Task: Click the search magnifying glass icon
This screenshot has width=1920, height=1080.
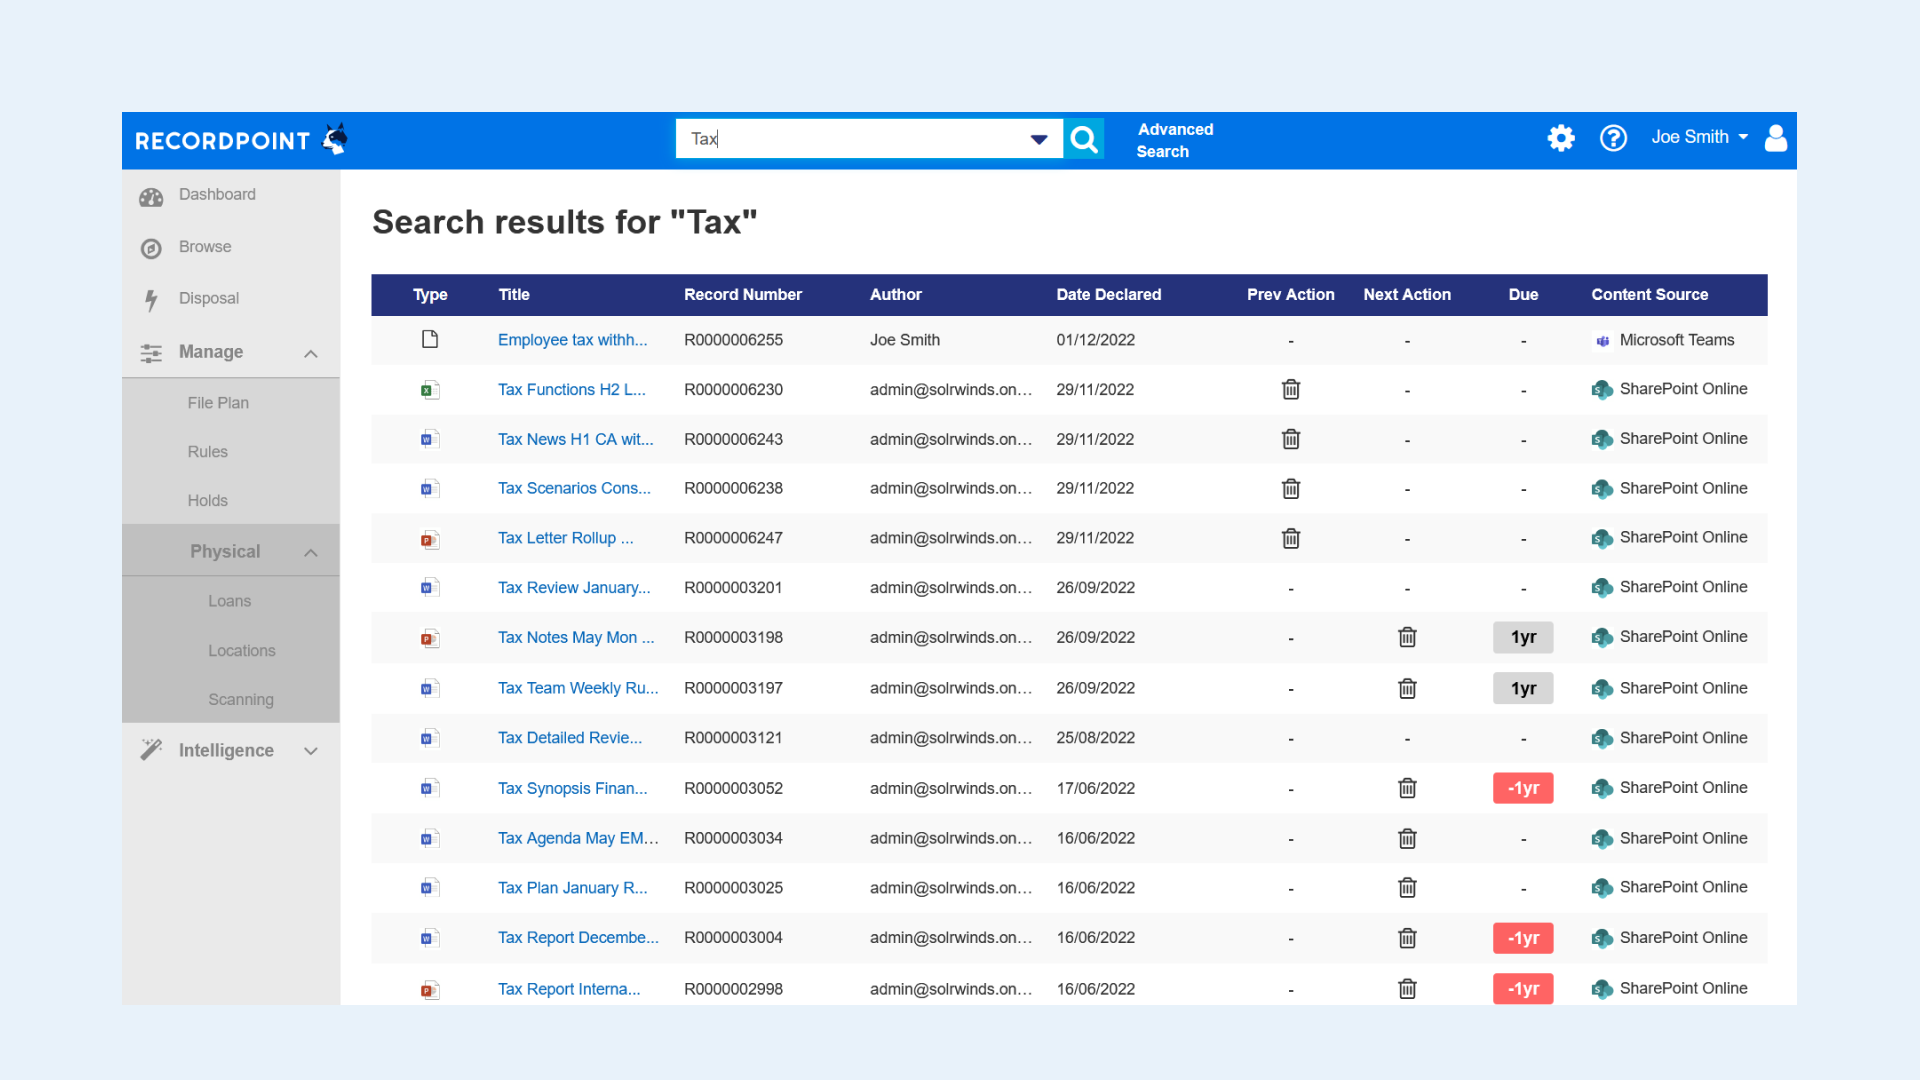Action: tap(1083, 139)
